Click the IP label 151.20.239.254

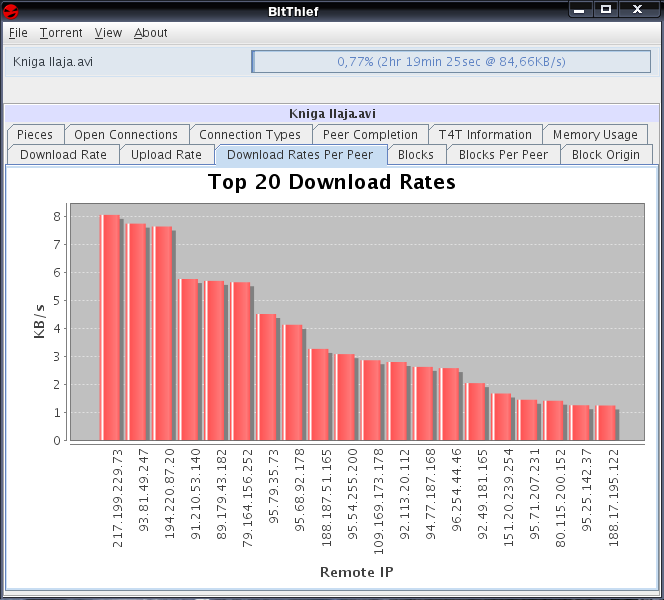point(508,498)
